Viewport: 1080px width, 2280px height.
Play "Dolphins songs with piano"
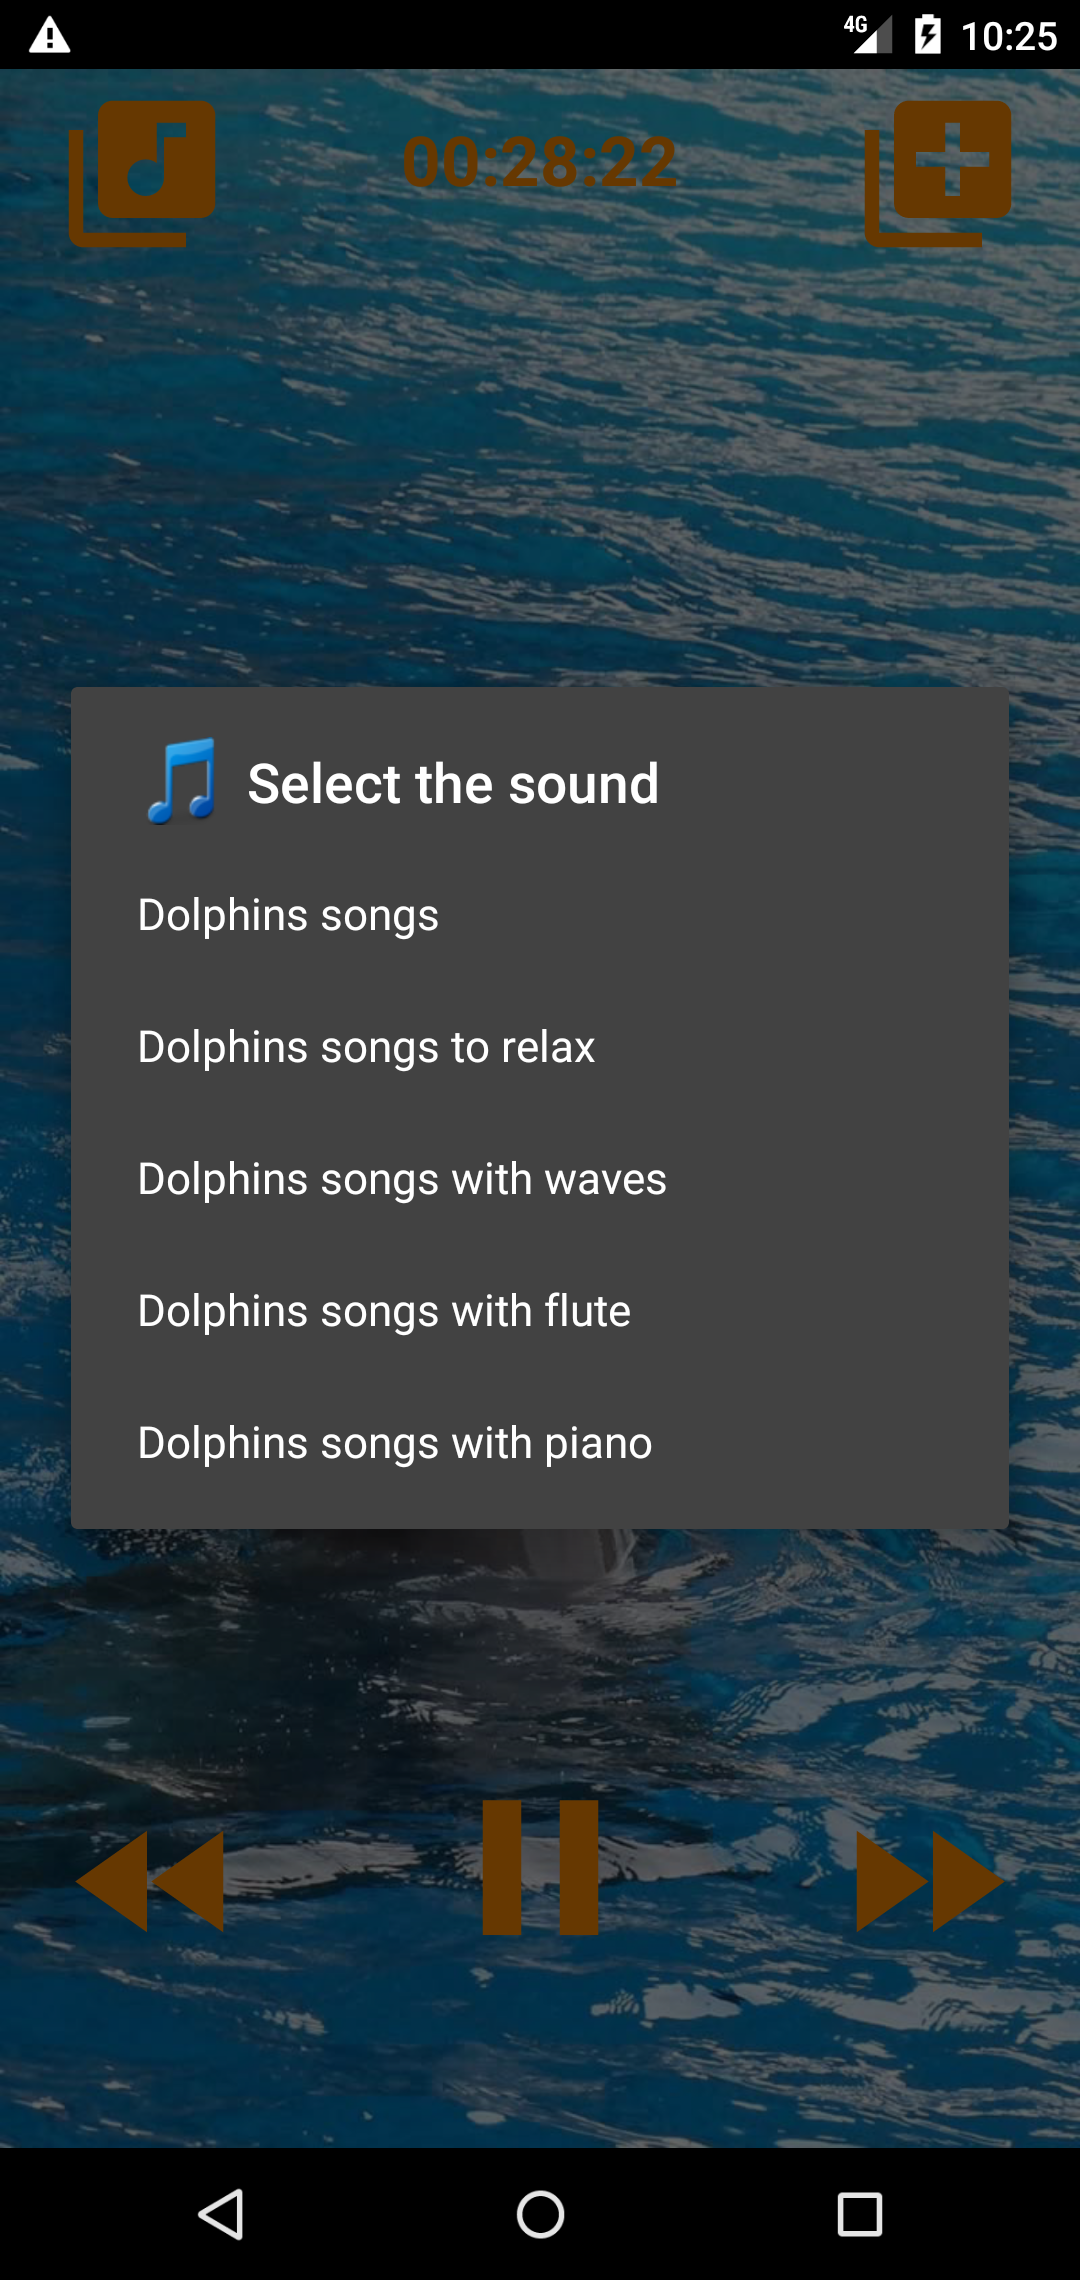[x=395, y=1443]
